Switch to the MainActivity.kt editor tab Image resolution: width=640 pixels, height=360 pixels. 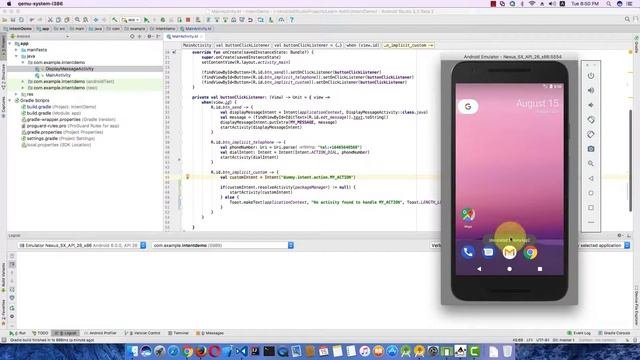tap(184, 36)
